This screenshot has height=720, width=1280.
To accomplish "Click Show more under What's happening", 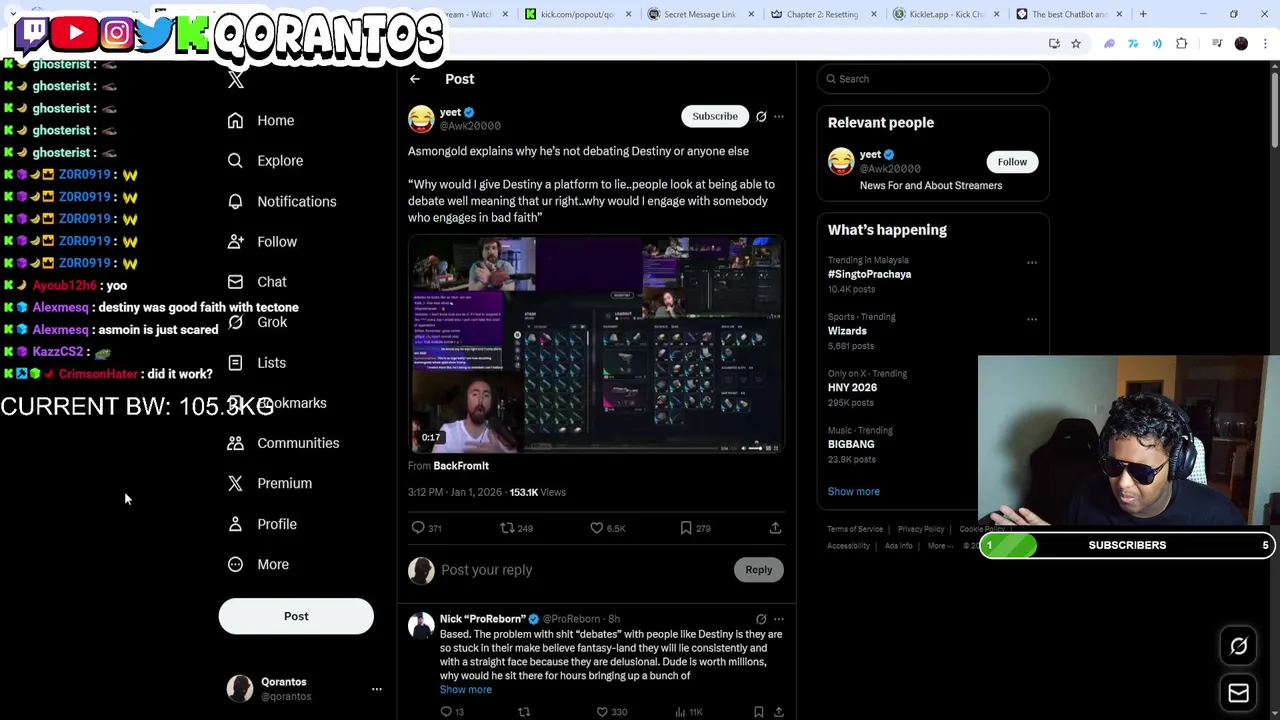I will 853,491.
